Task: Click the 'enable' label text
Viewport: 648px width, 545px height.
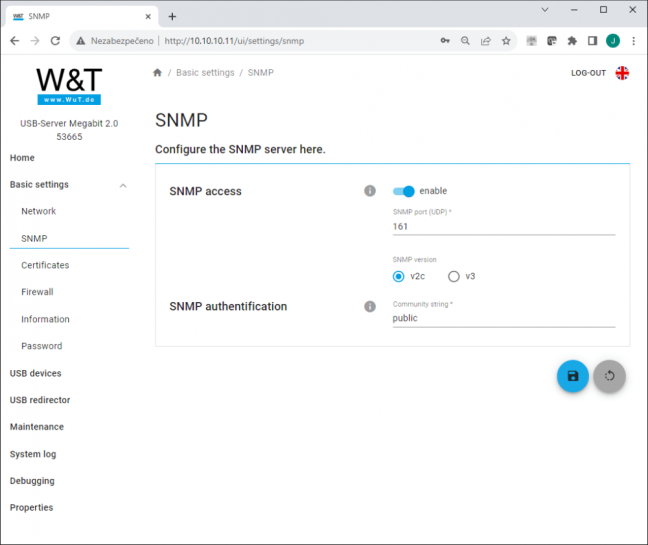Action: [433, 191]
